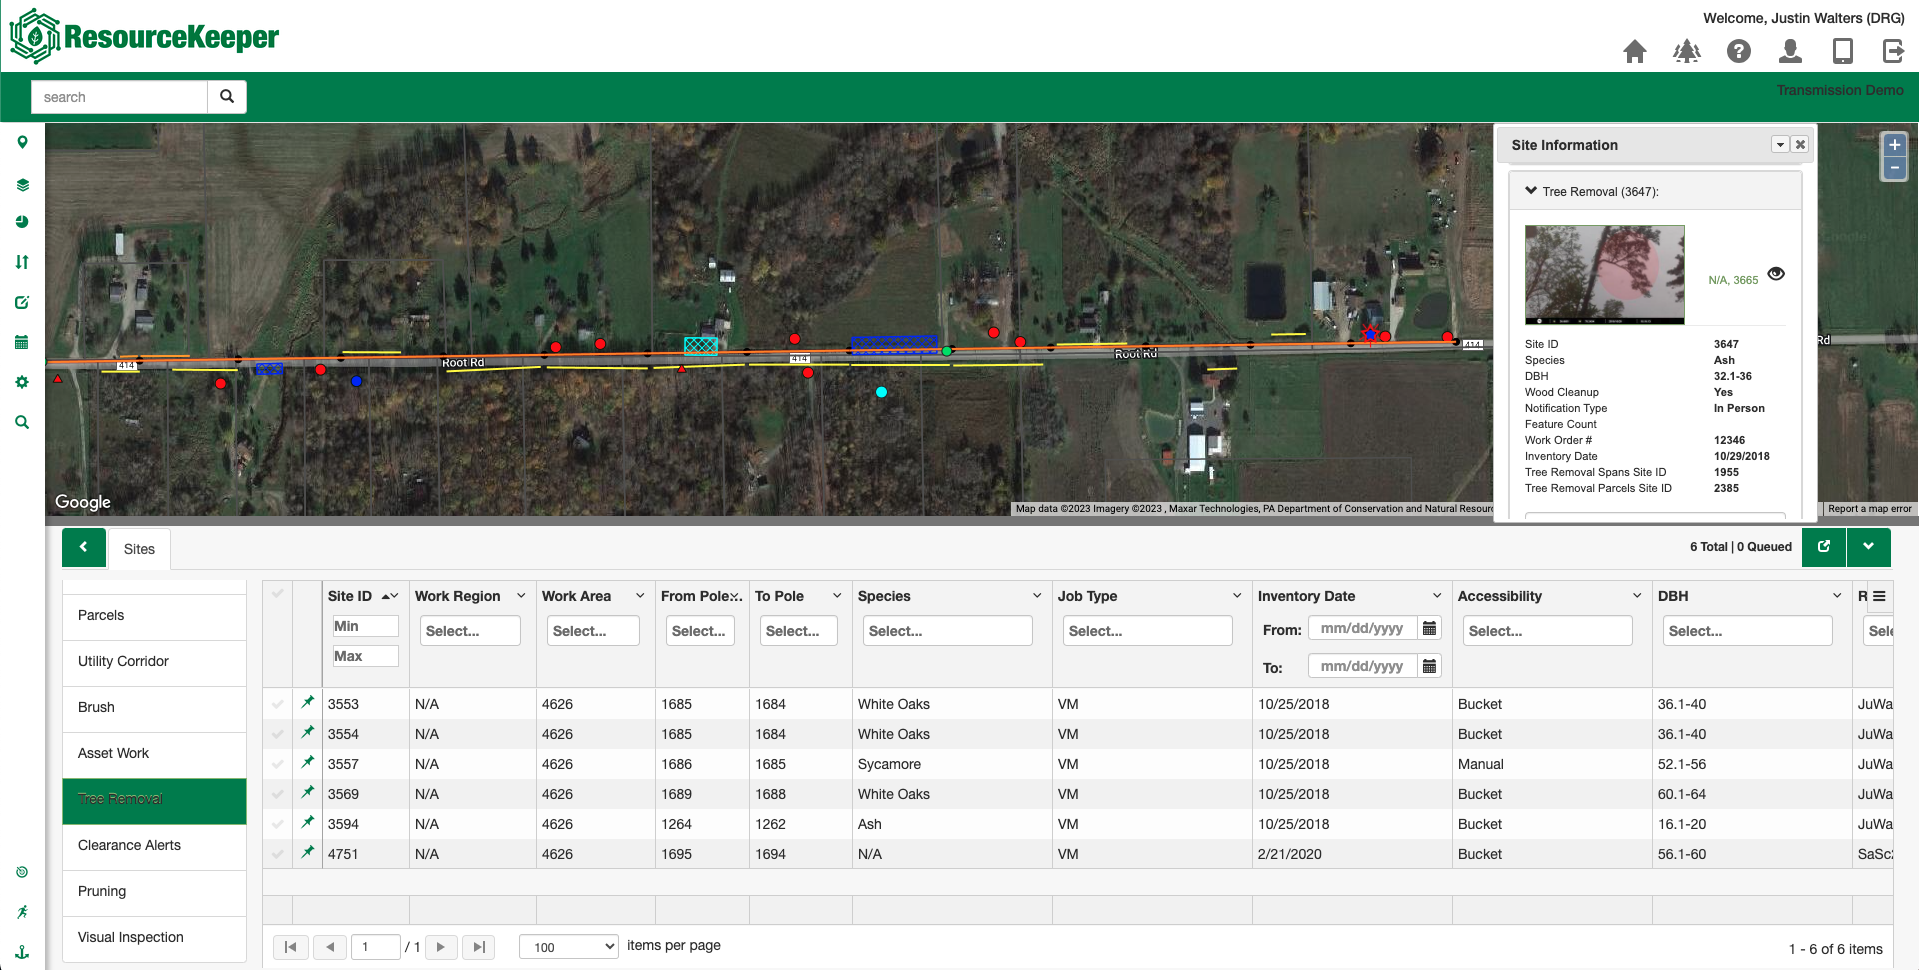The image size is (1919, 970).
Task: Click the home icon in the header
Action: click(1635, 51)
